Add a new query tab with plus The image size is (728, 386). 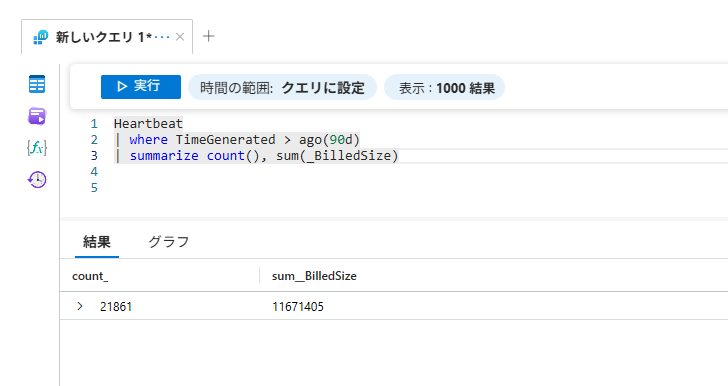pyautogui.click(x=209, y=36)
